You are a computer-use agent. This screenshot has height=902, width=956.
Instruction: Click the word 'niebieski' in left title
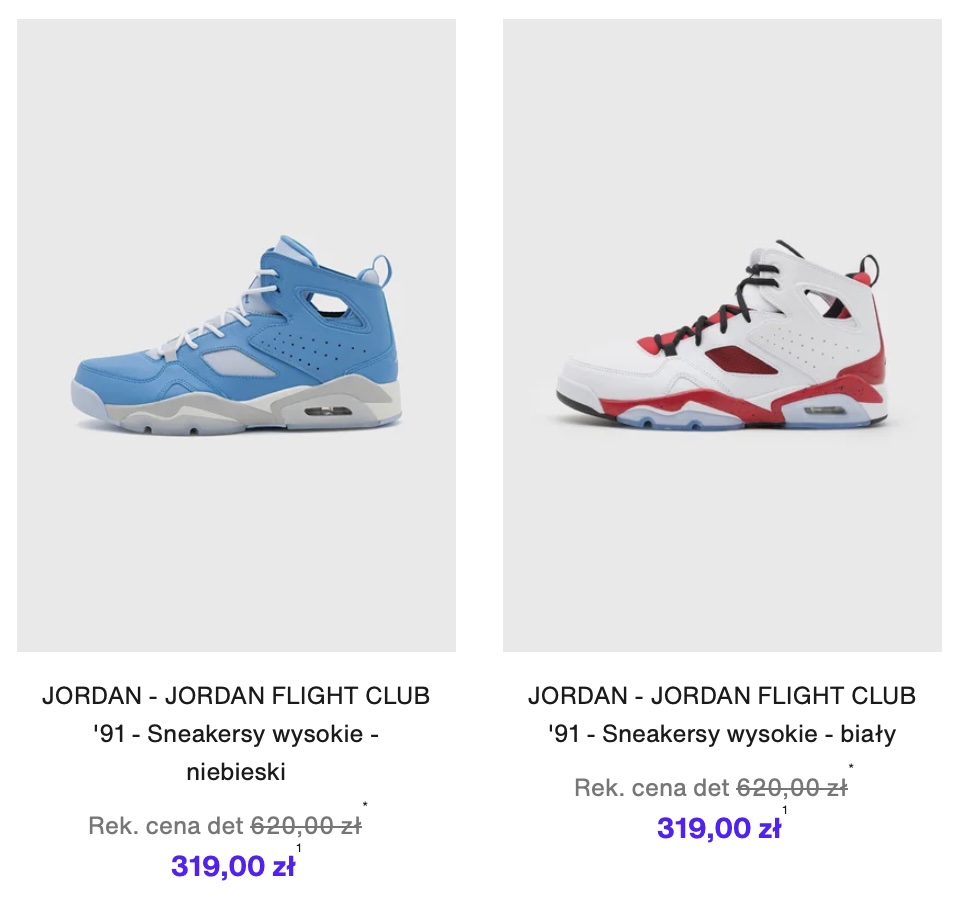pyautogui.click(x=236, y=772)
